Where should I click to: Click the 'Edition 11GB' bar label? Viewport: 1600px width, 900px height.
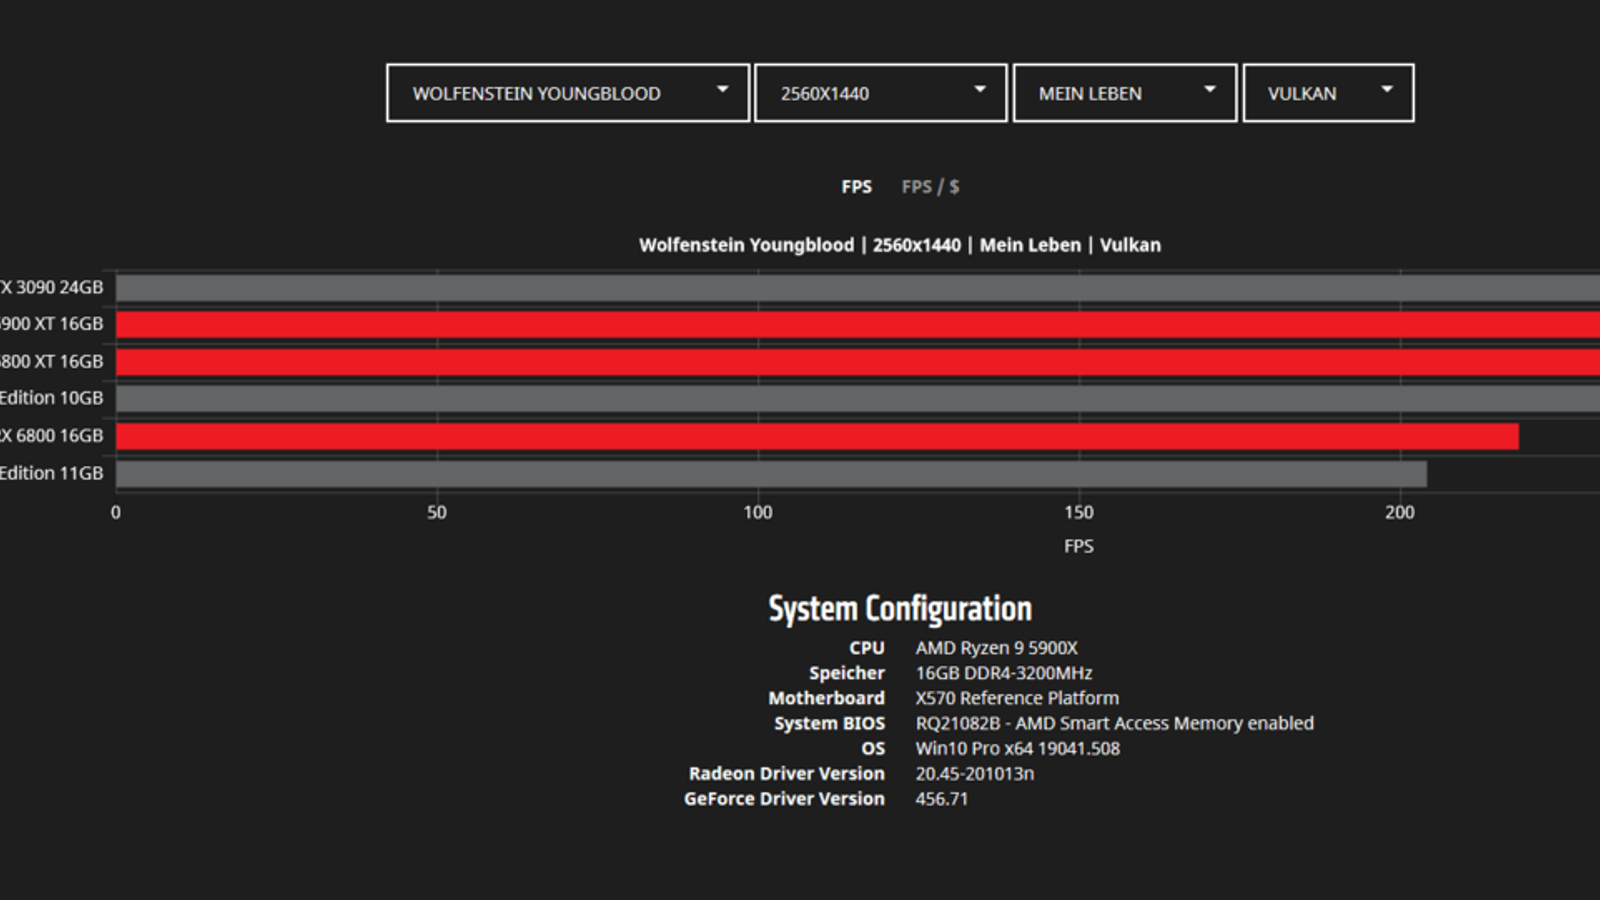pyautogui.click(x=52, y=474)
